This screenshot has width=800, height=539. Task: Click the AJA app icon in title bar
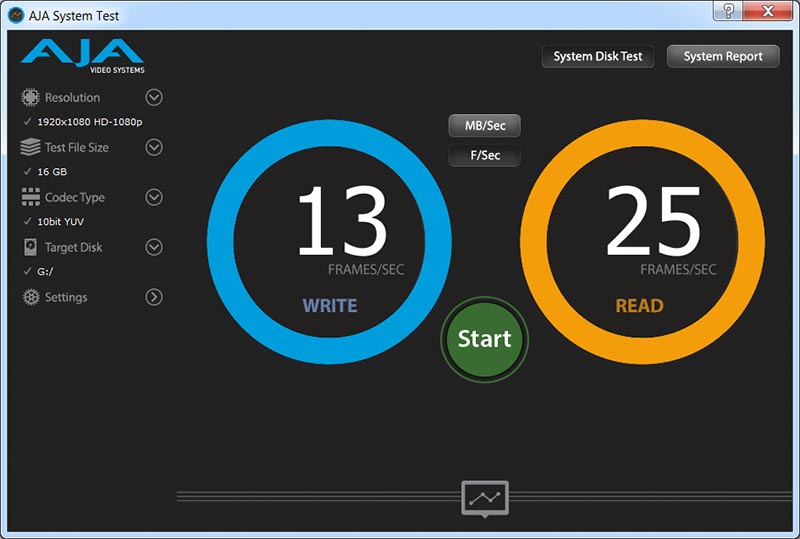[x=16, y=15]
